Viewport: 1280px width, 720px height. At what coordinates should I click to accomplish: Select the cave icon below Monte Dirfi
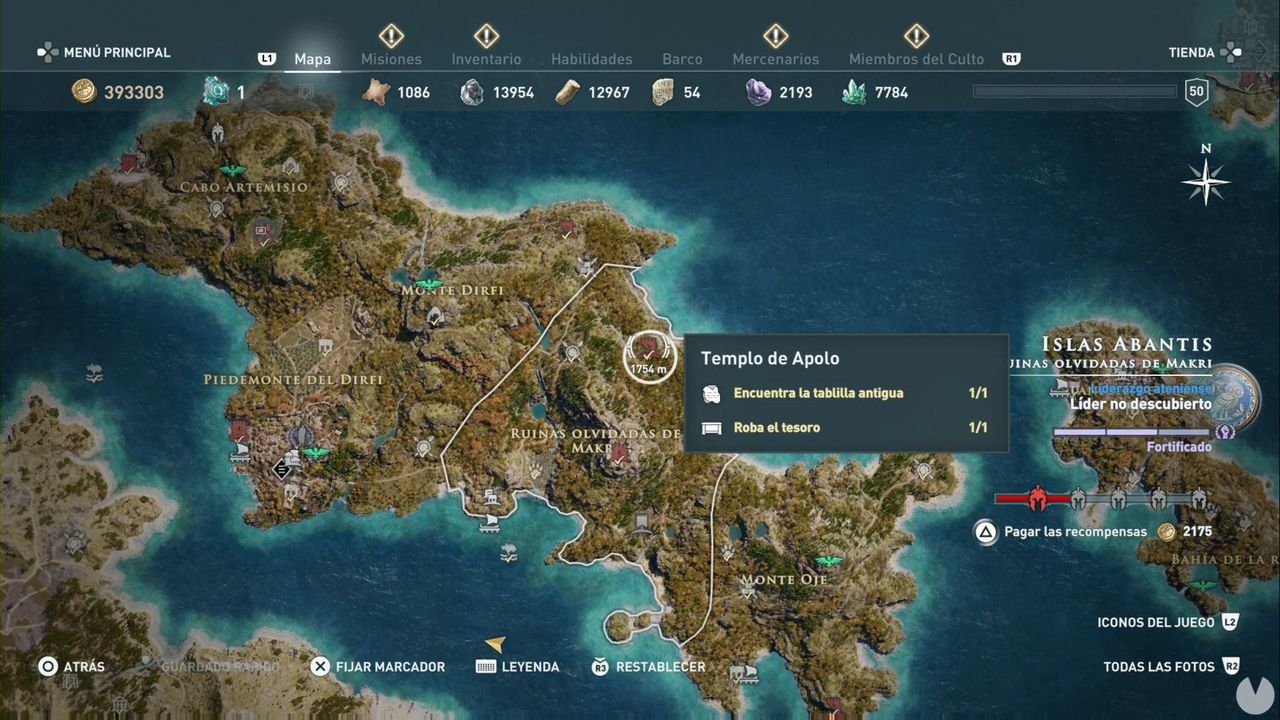click(x=435, y=316)
